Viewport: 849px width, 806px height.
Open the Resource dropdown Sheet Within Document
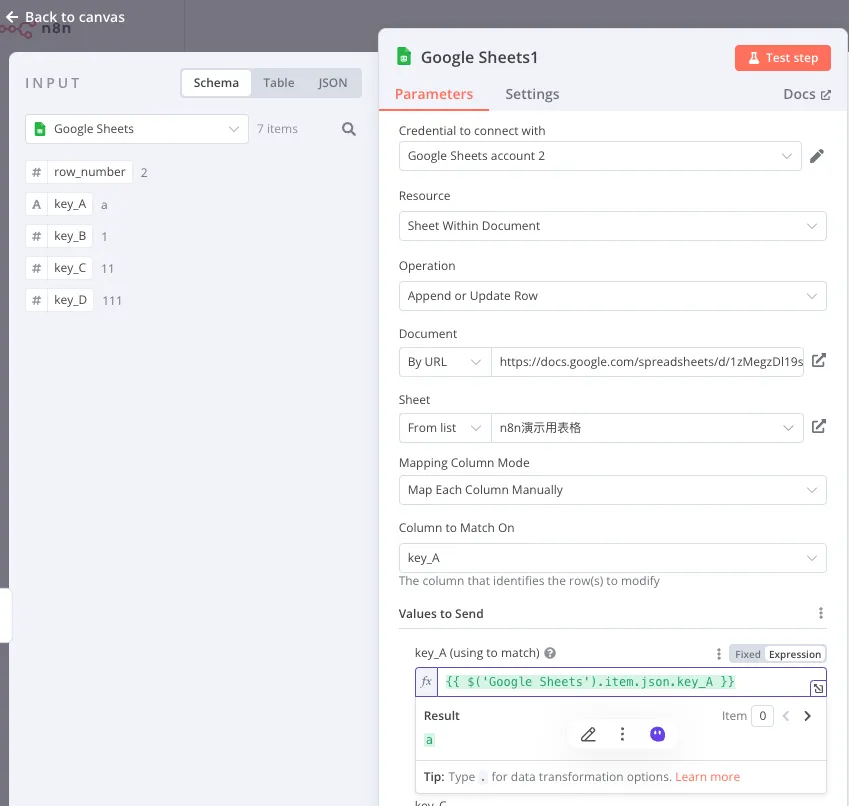point(612,226)
